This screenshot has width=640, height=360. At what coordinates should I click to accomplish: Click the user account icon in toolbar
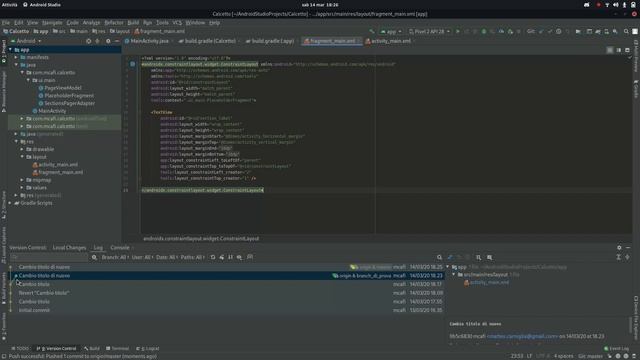coord(635,31)
